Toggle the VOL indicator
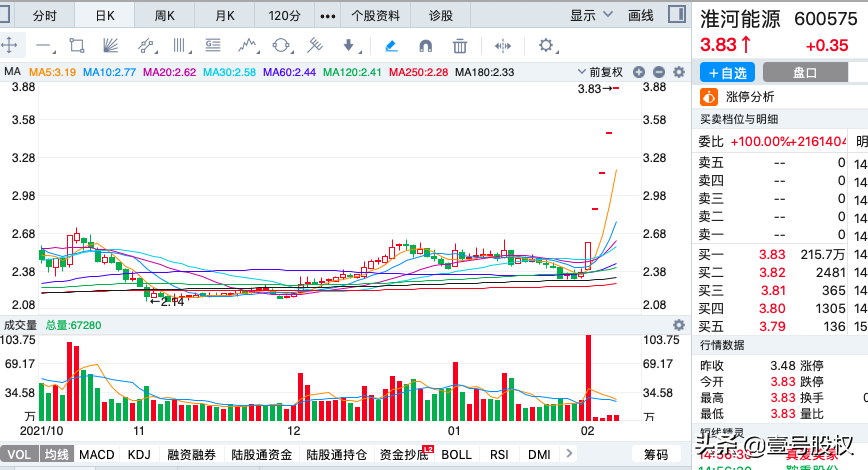 (19, 454)
